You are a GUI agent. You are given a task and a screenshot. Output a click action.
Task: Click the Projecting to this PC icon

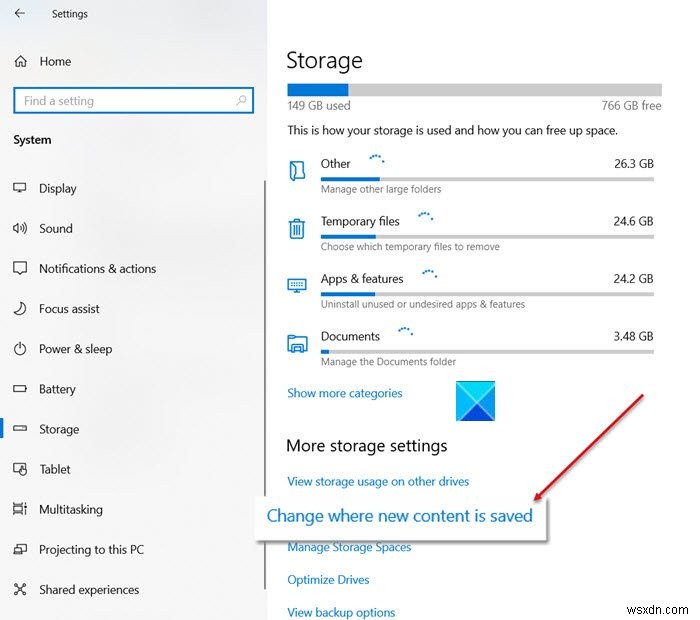pos(20,549)
